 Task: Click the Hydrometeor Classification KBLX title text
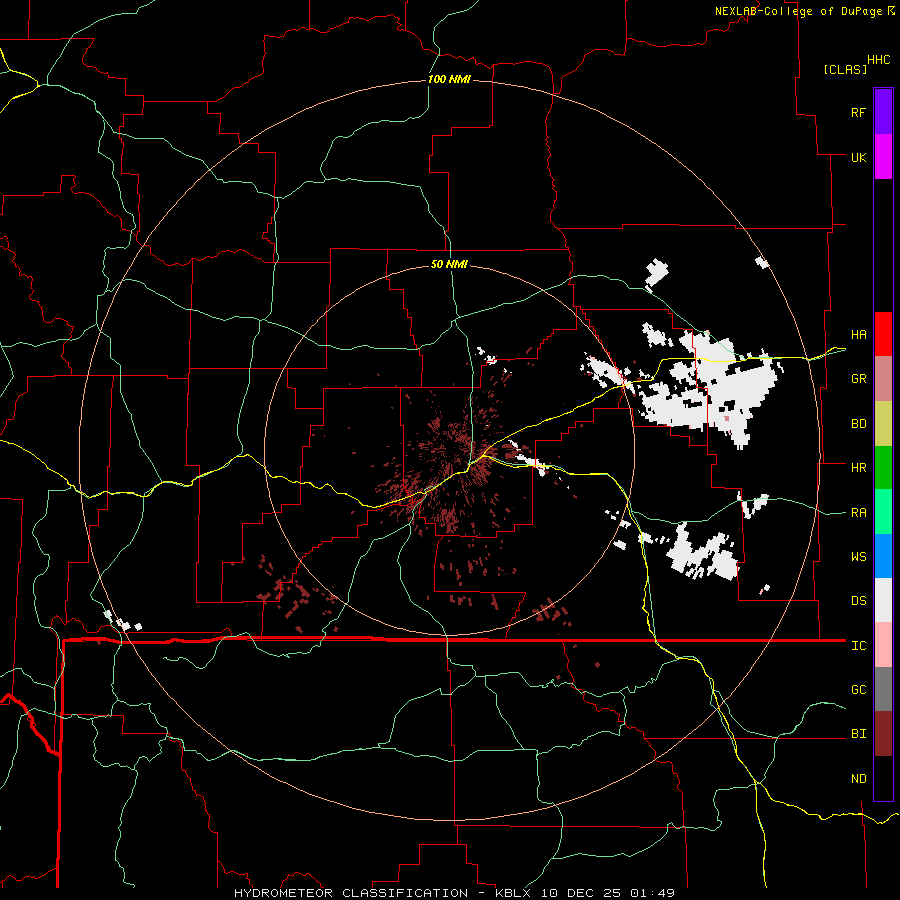pos(454,893)
